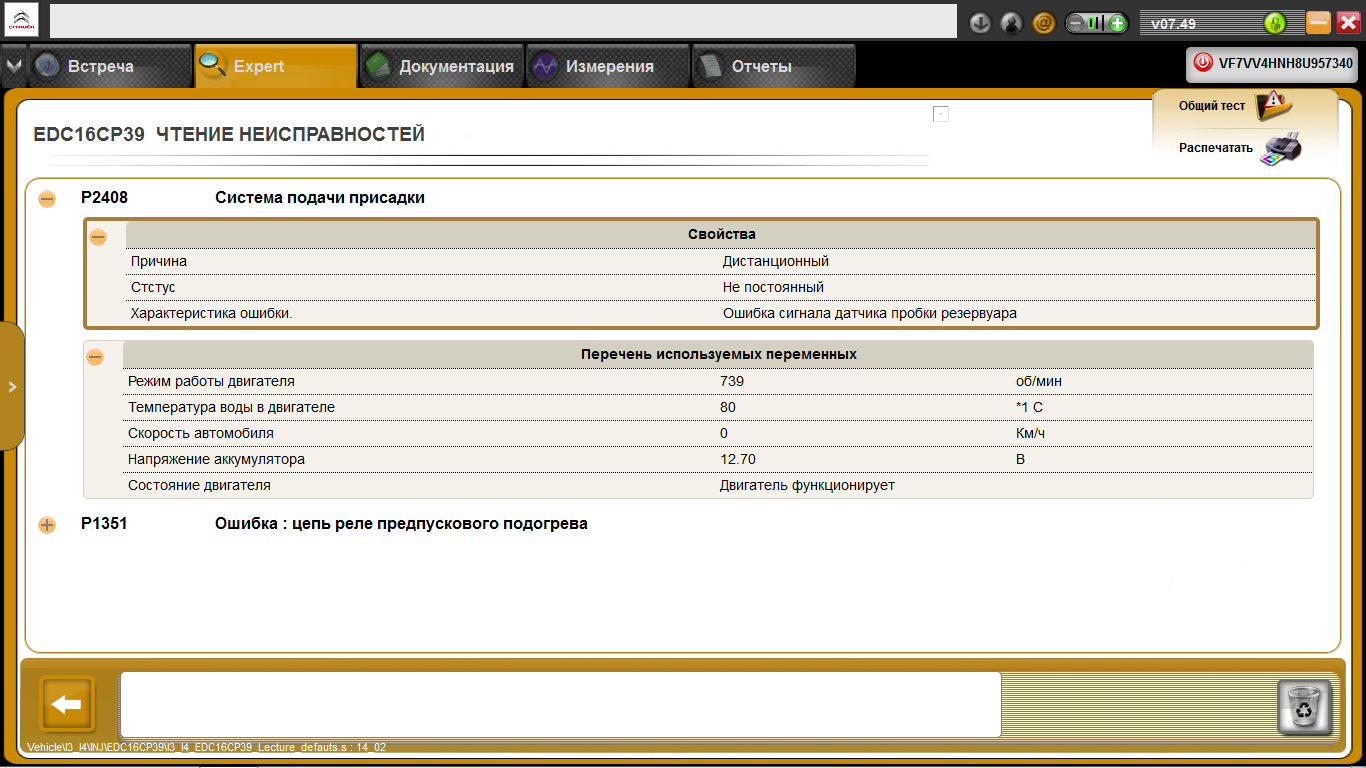1366x768 pixels.
Task: Select fault code P2408 text
Action: (x=104, y=198)
